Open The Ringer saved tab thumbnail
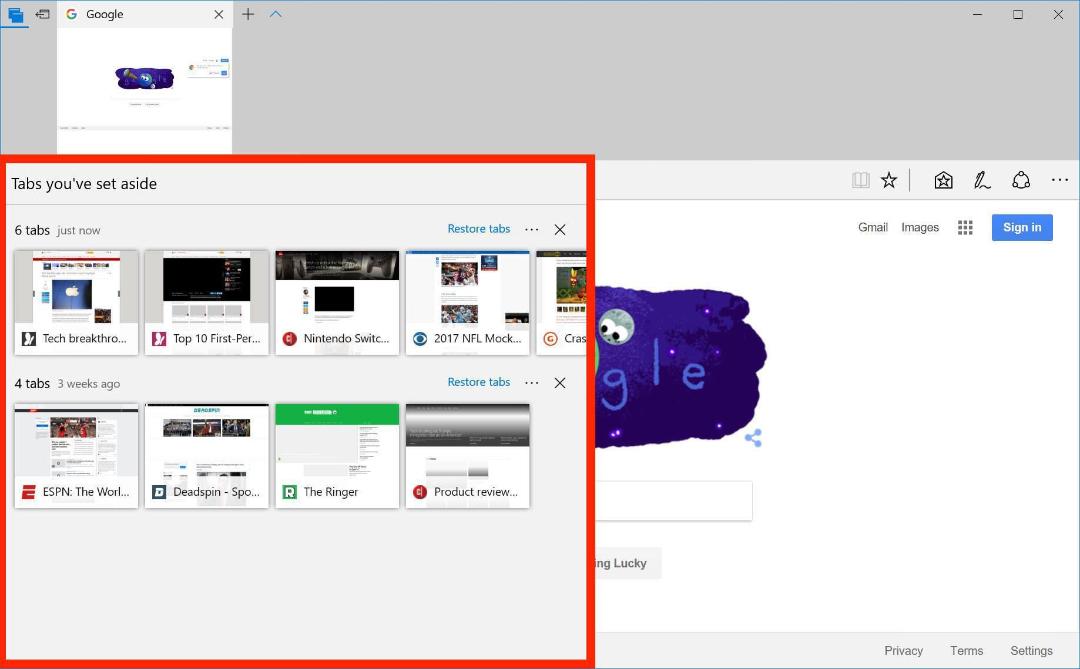Screen dimensions: 1080x669 (337, 455)
